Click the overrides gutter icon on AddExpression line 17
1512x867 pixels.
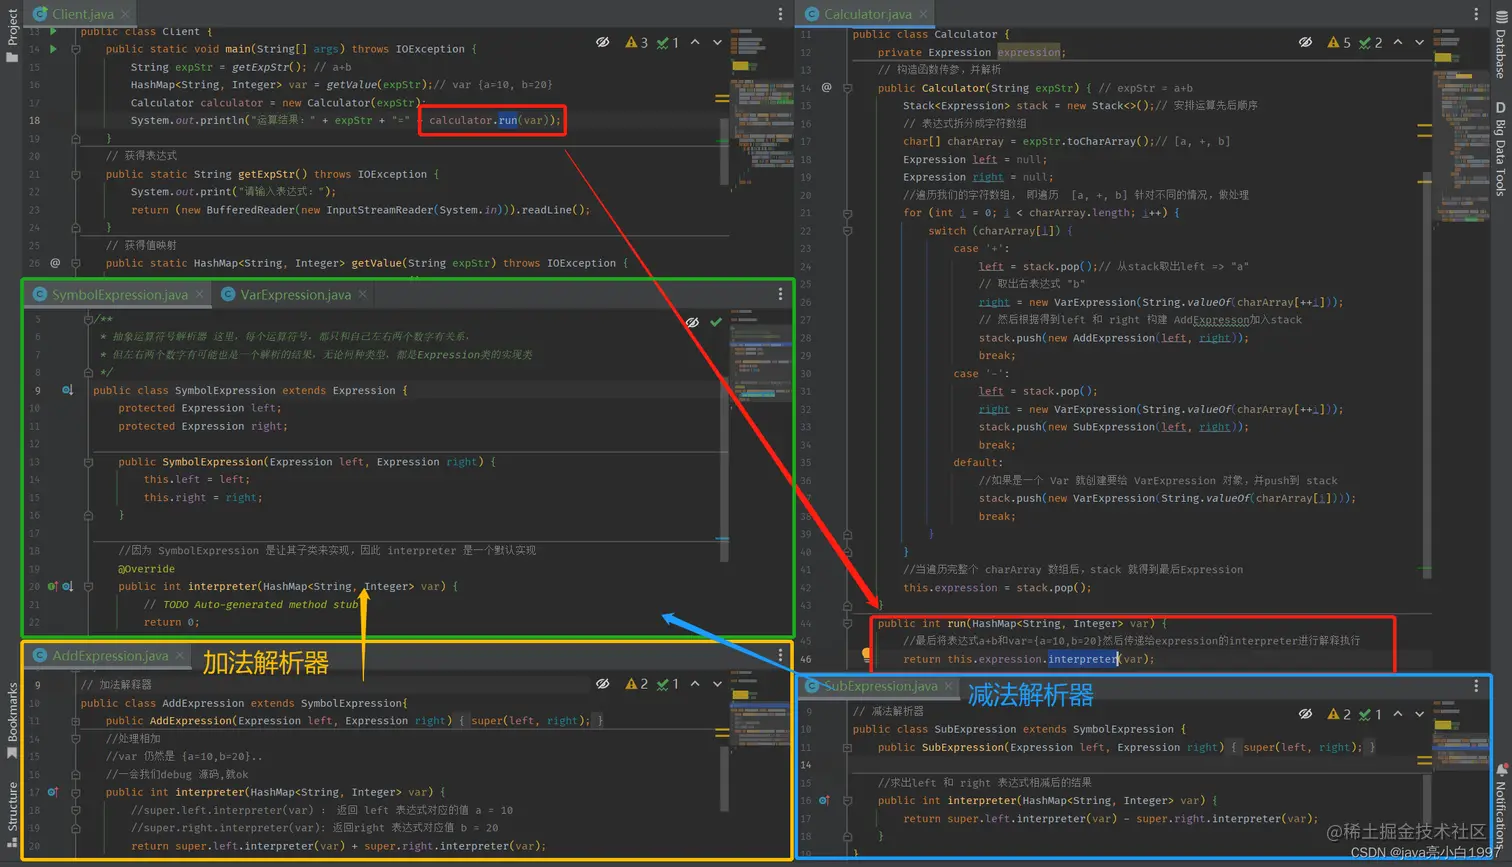click(52, 792)
